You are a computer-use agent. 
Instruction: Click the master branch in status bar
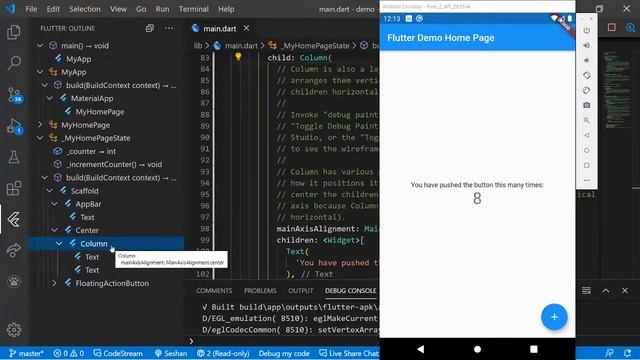click(26, 353)
